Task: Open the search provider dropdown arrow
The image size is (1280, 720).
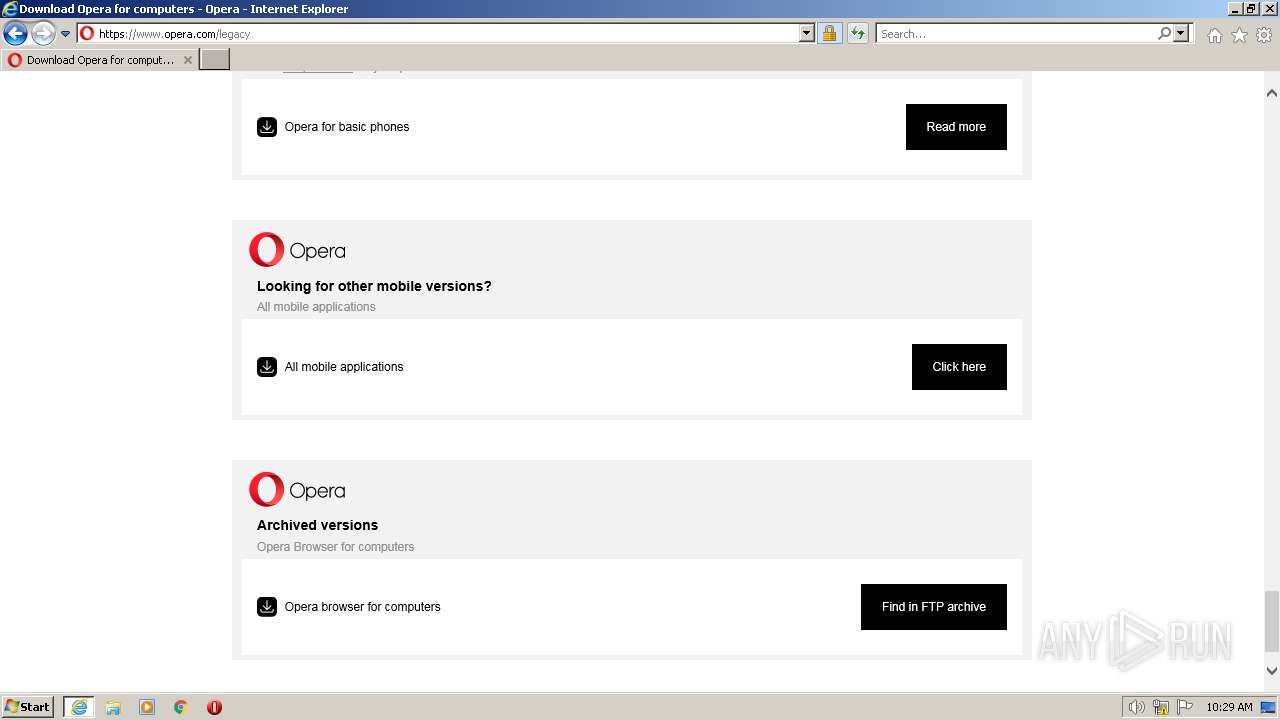Action: click(x=1181, y=33)
